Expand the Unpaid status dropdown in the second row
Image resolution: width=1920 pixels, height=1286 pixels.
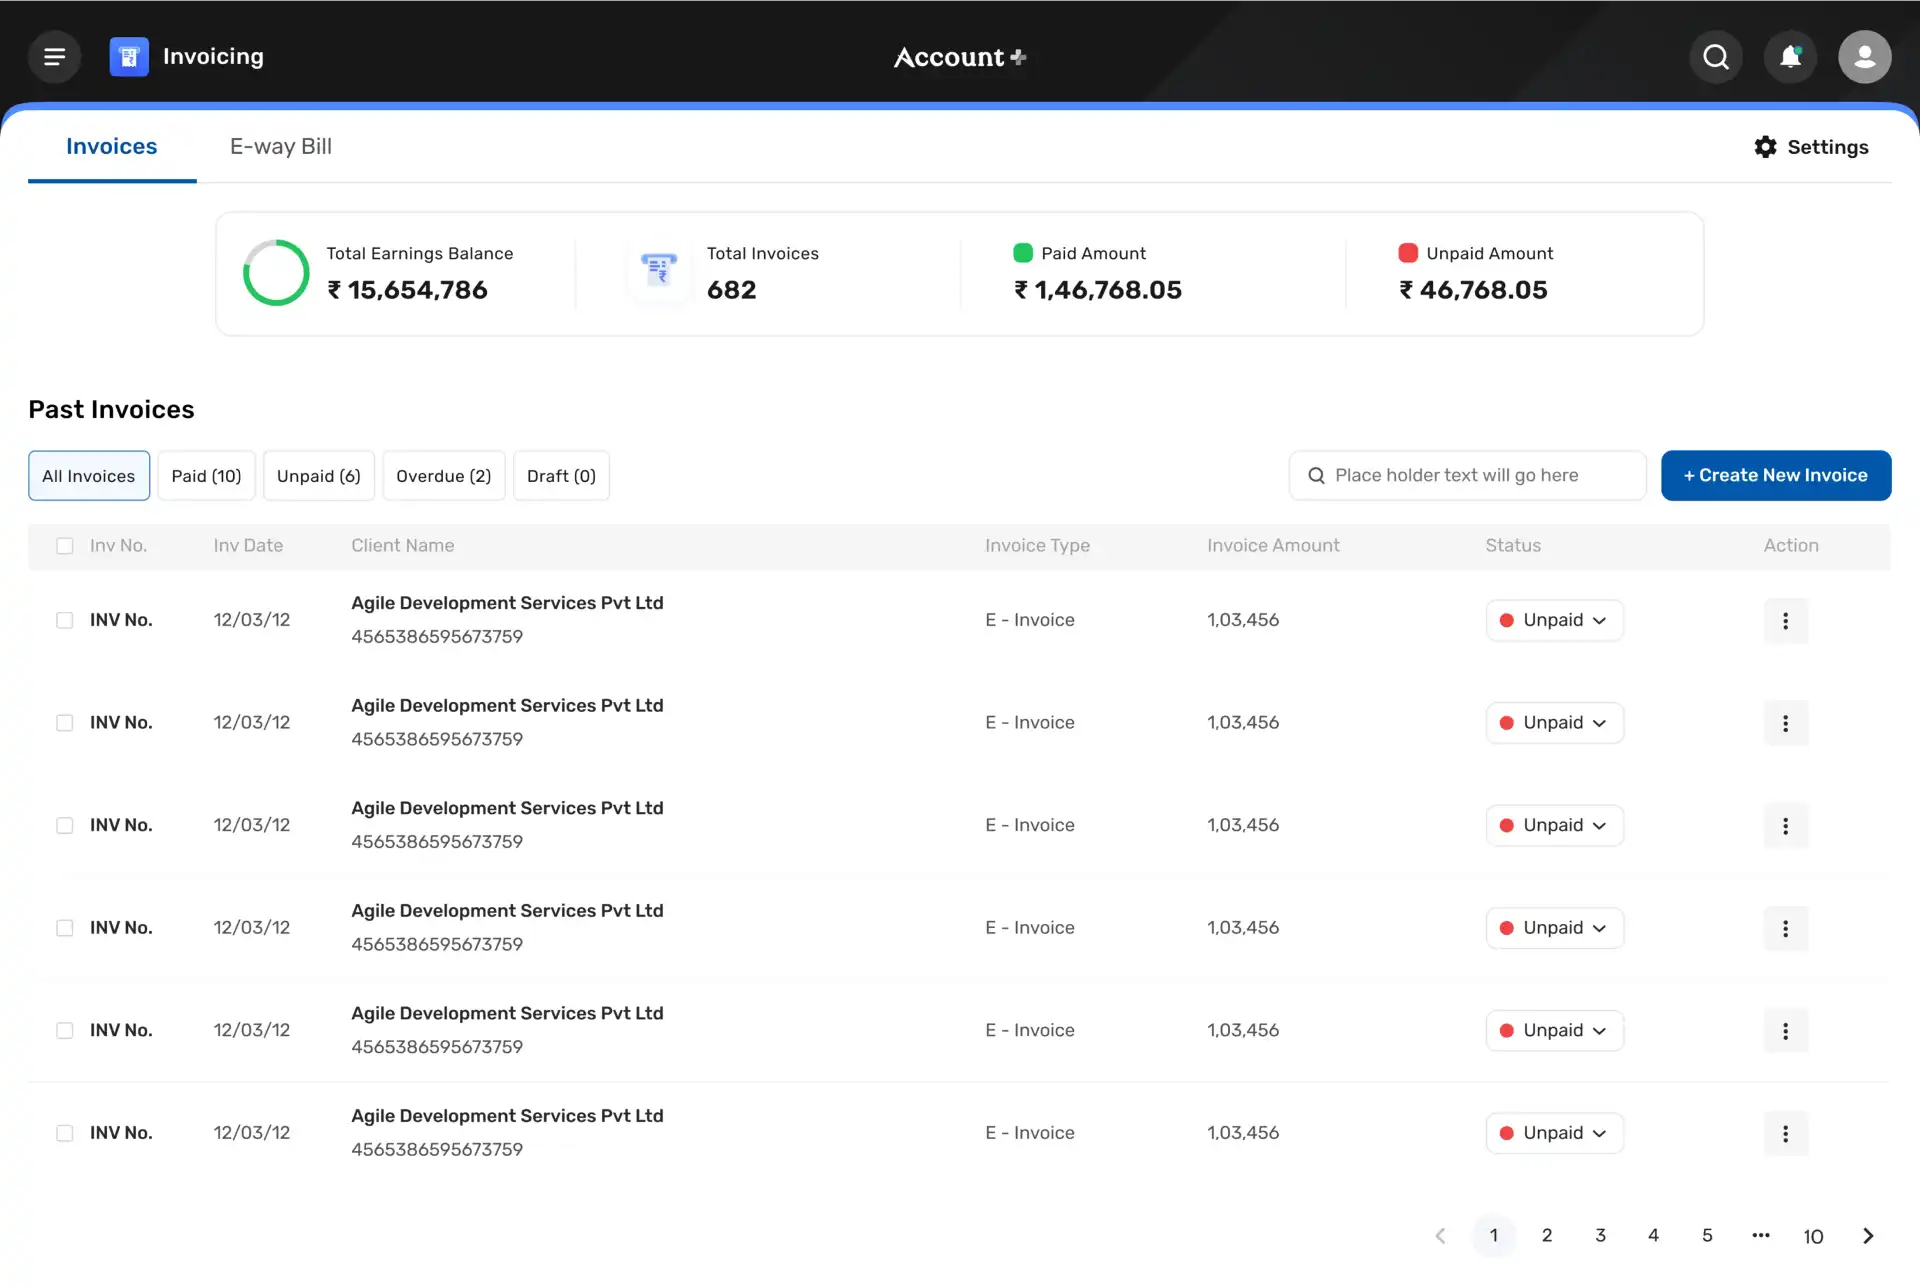1554,723
